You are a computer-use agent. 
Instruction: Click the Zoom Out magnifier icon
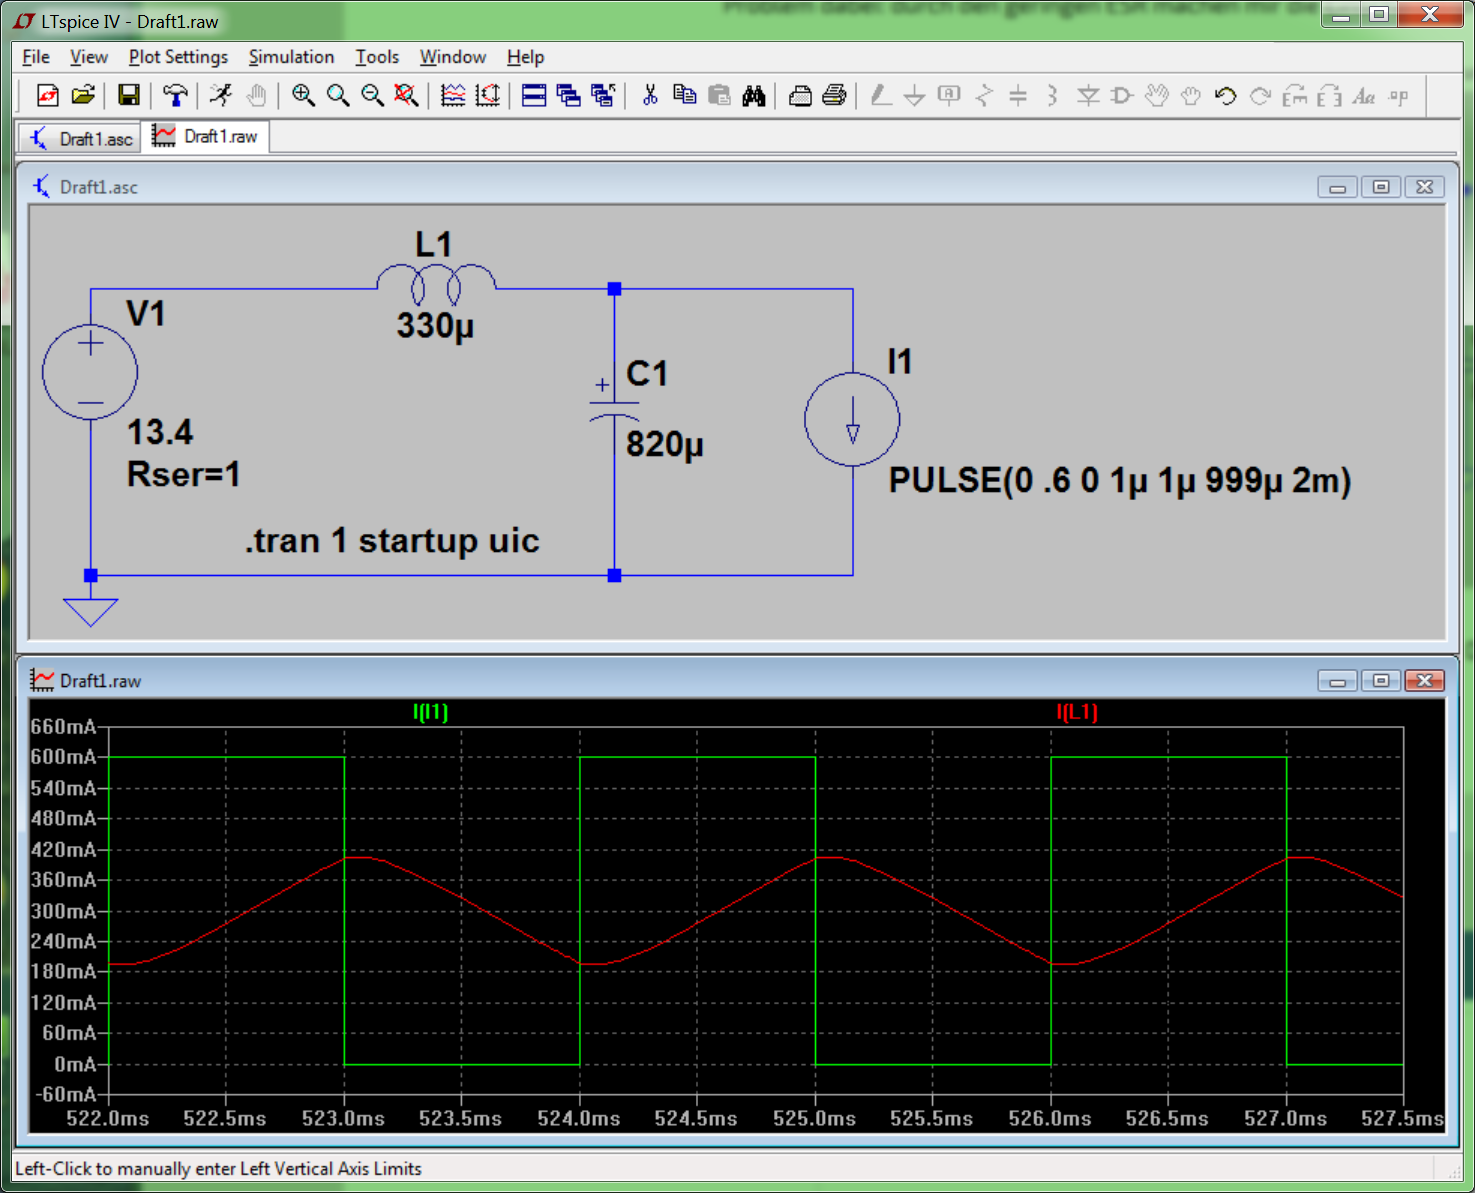[x=372, y=96]
